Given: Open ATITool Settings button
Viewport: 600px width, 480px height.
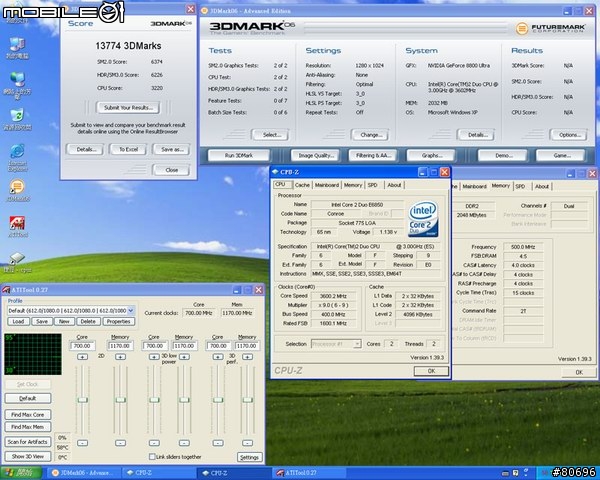Looking at the screenshot, I should pyautogui.click(x=249, y=457).
